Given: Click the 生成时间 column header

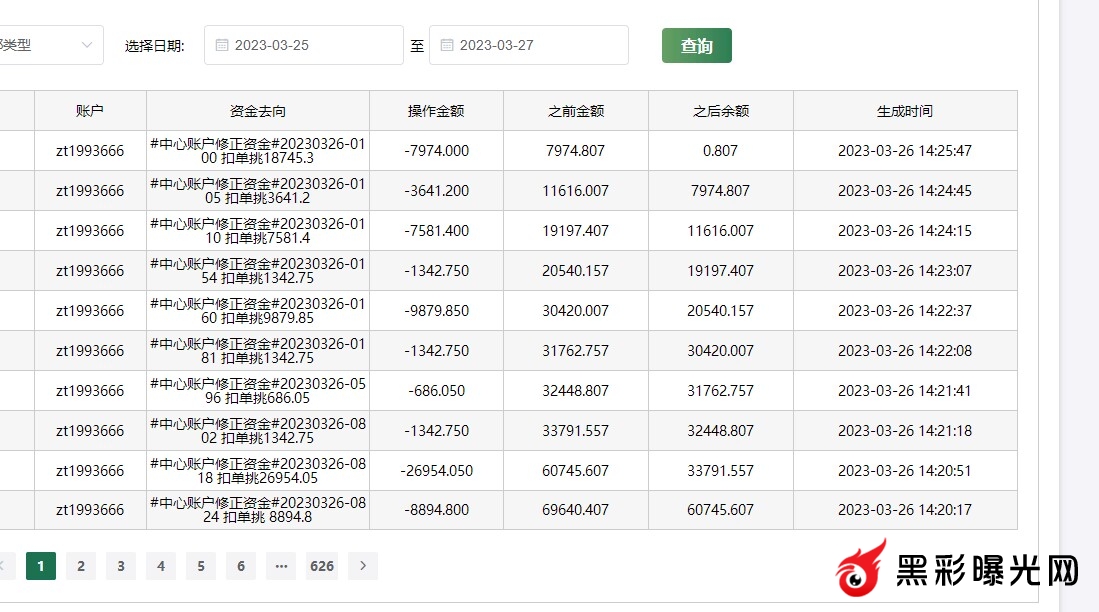Looking at the screenshot, I should coord(905,111).
